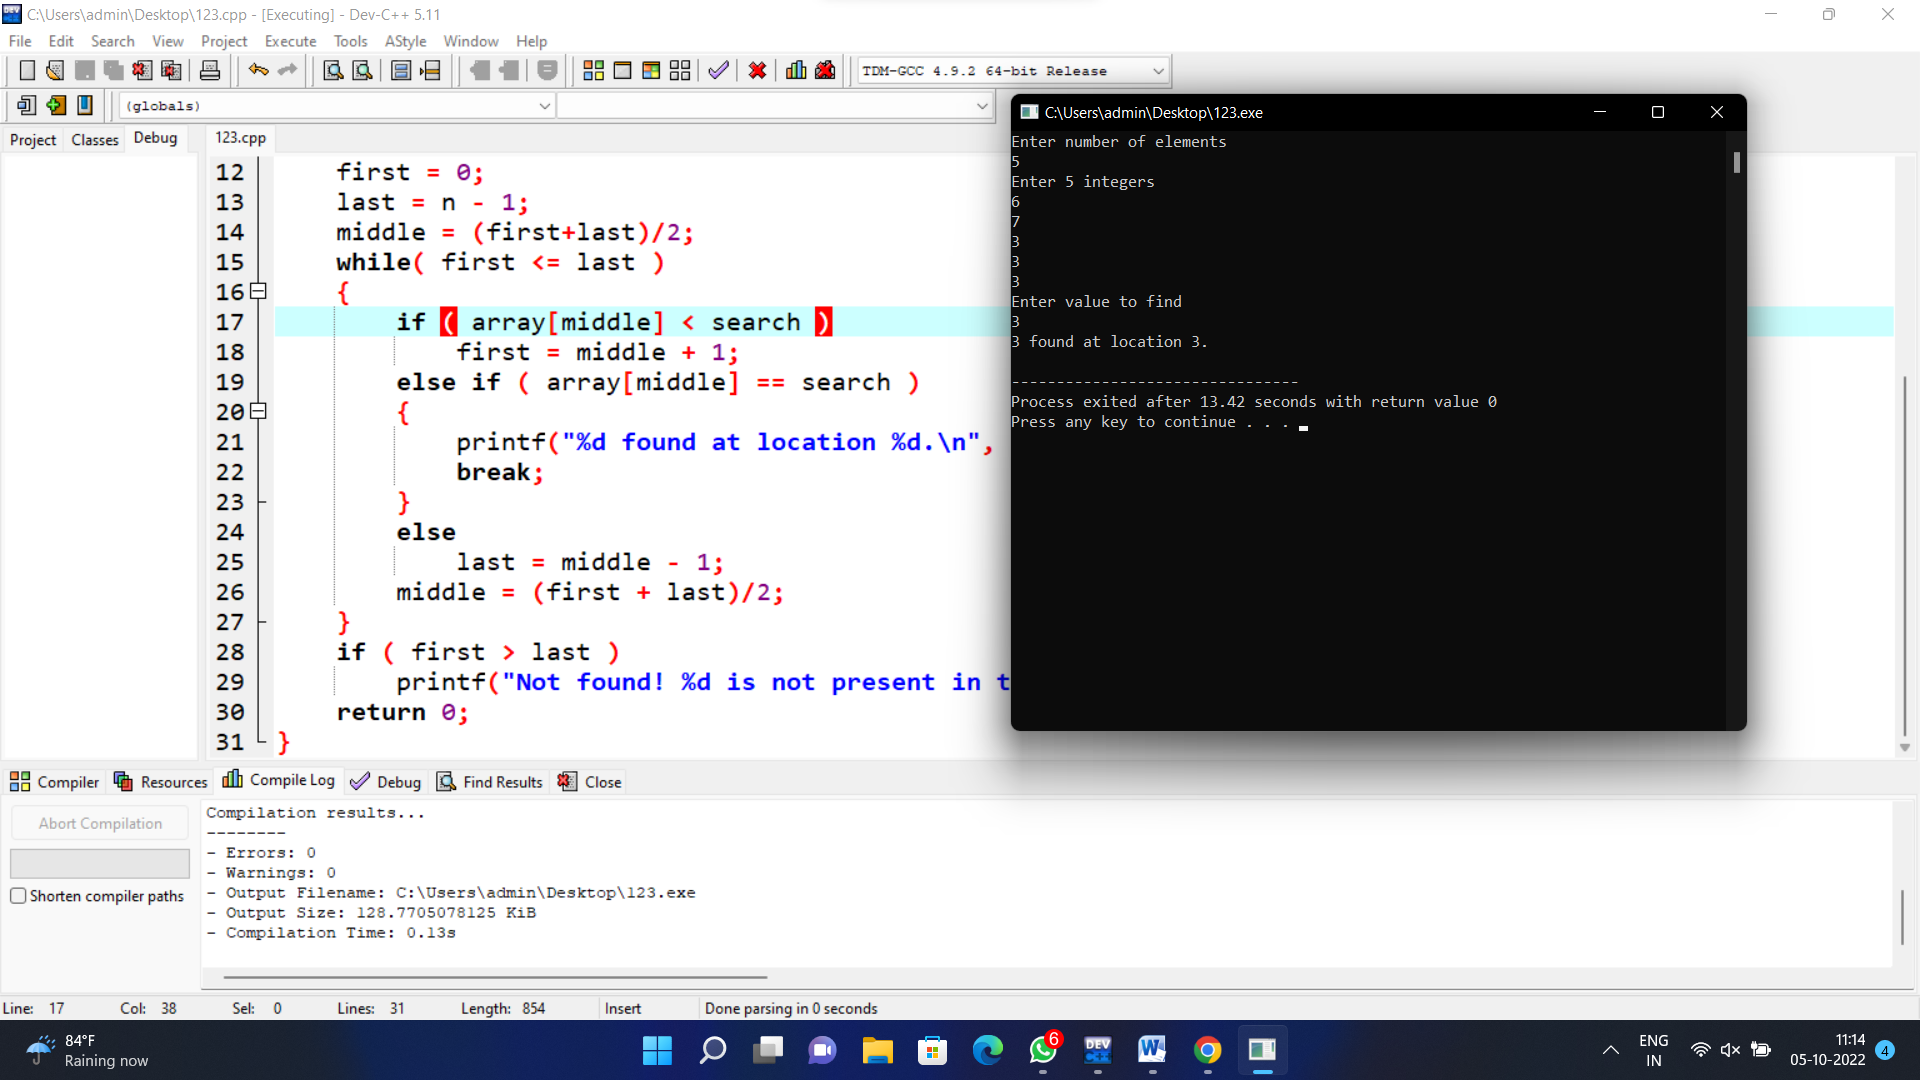Screen dimensions: 1920x1080
Task: Collapse the block marker at line 20
Action: point(257,411)
